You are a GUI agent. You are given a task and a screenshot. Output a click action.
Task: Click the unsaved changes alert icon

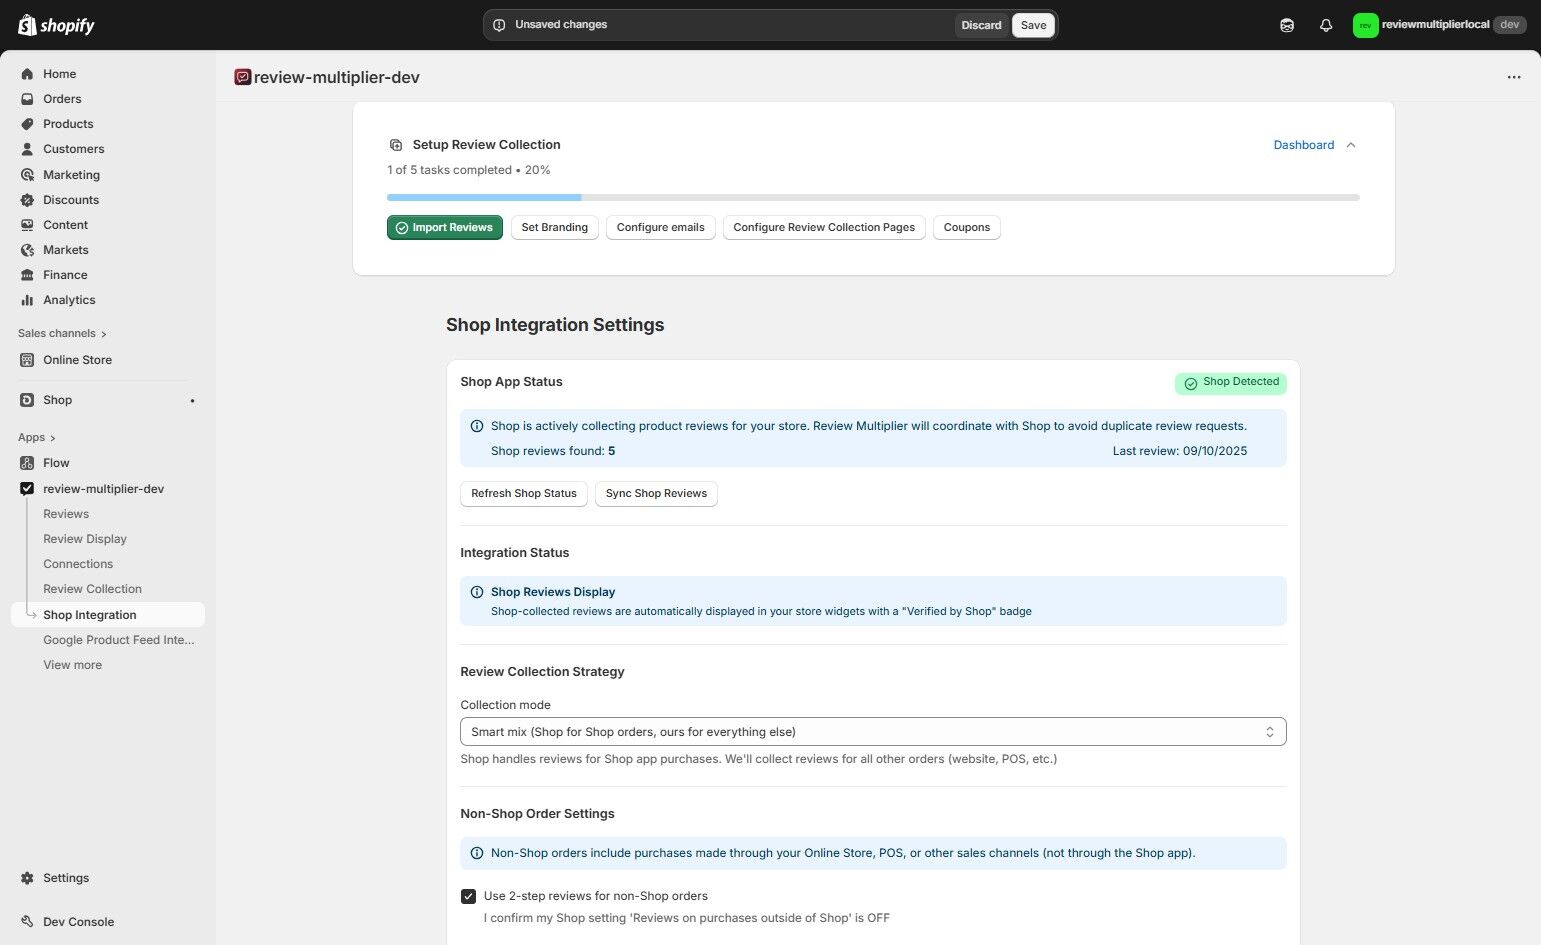[499, 25]
